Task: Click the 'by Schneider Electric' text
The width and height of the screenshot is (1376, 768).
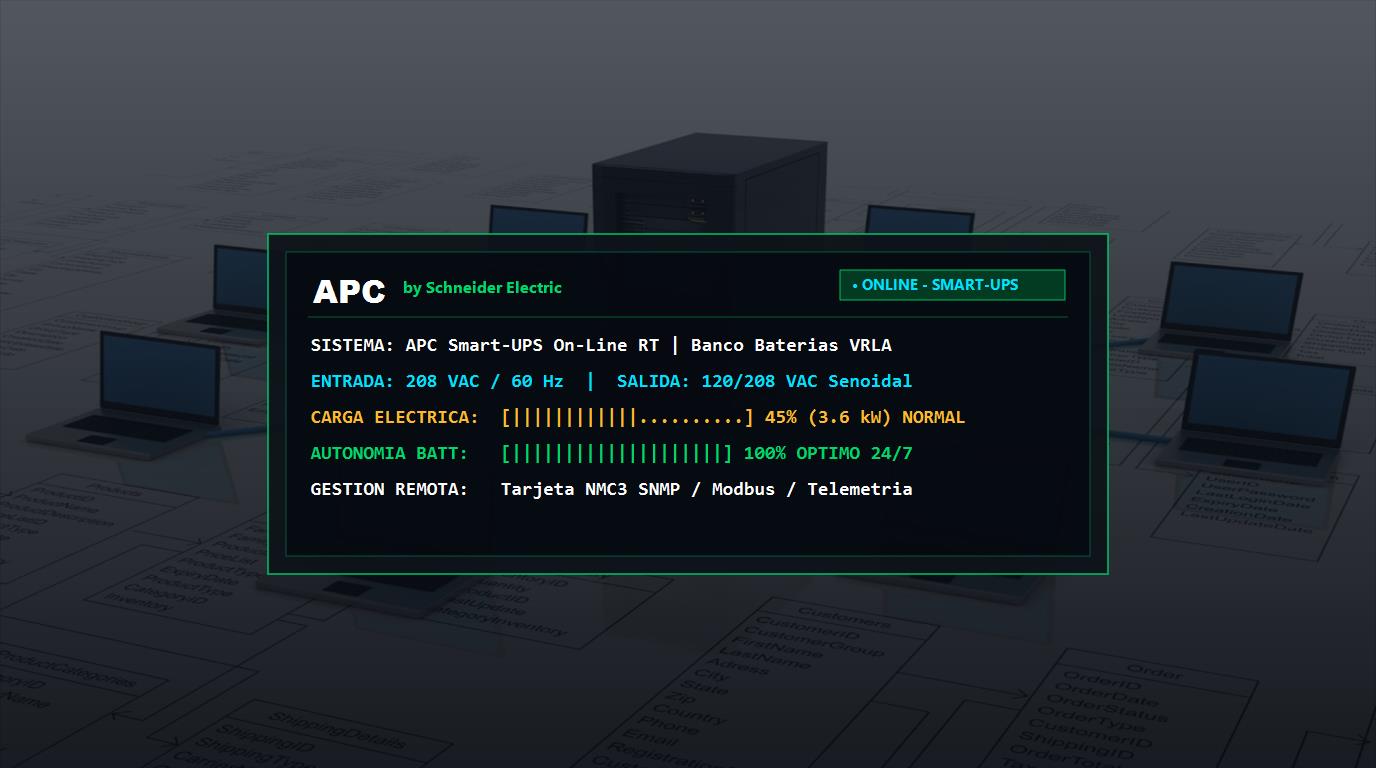Action: 482,288
